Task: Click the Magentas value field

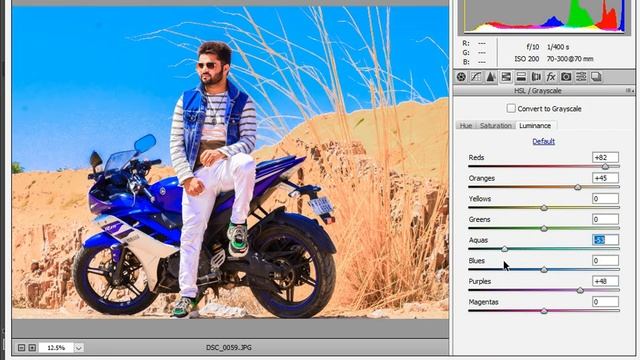Action: [x=605, y=302]
